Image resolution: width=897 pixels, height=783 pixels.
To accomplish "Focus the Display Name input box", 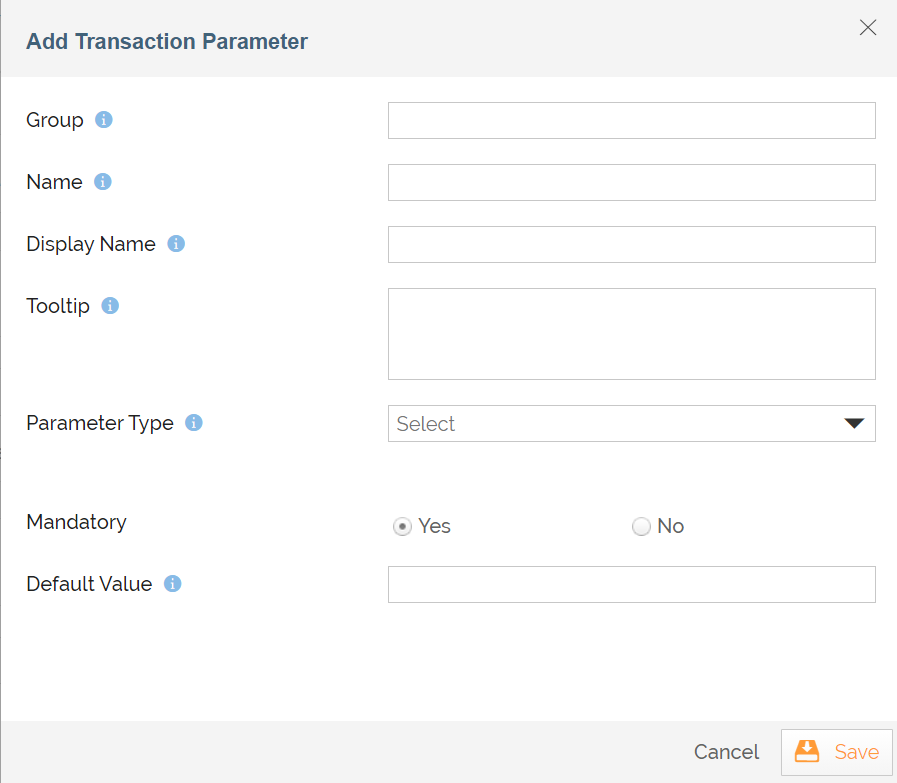I will 631,244.
